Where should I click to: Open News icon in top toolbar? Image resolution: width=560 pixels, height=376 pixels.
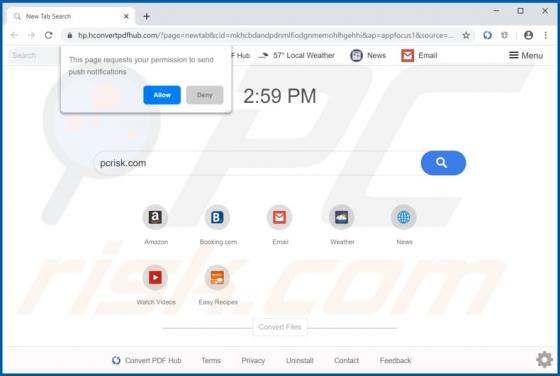click(x=356, y=56)
